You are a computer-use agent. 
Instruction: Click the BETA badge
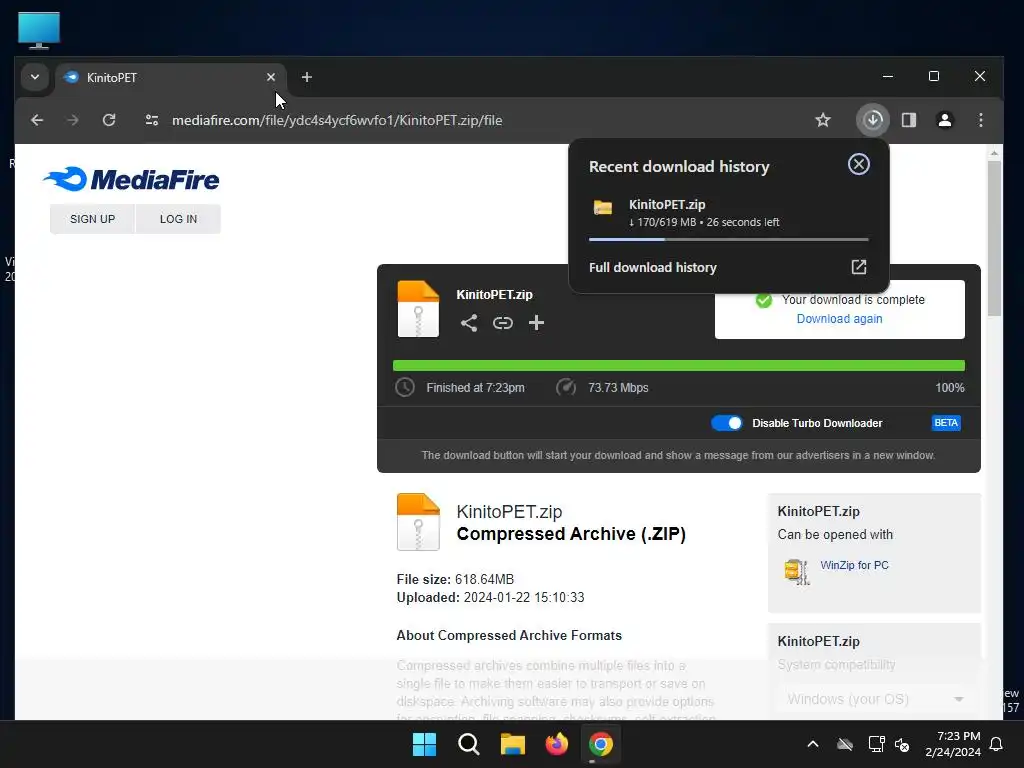(x=946, y=423)
